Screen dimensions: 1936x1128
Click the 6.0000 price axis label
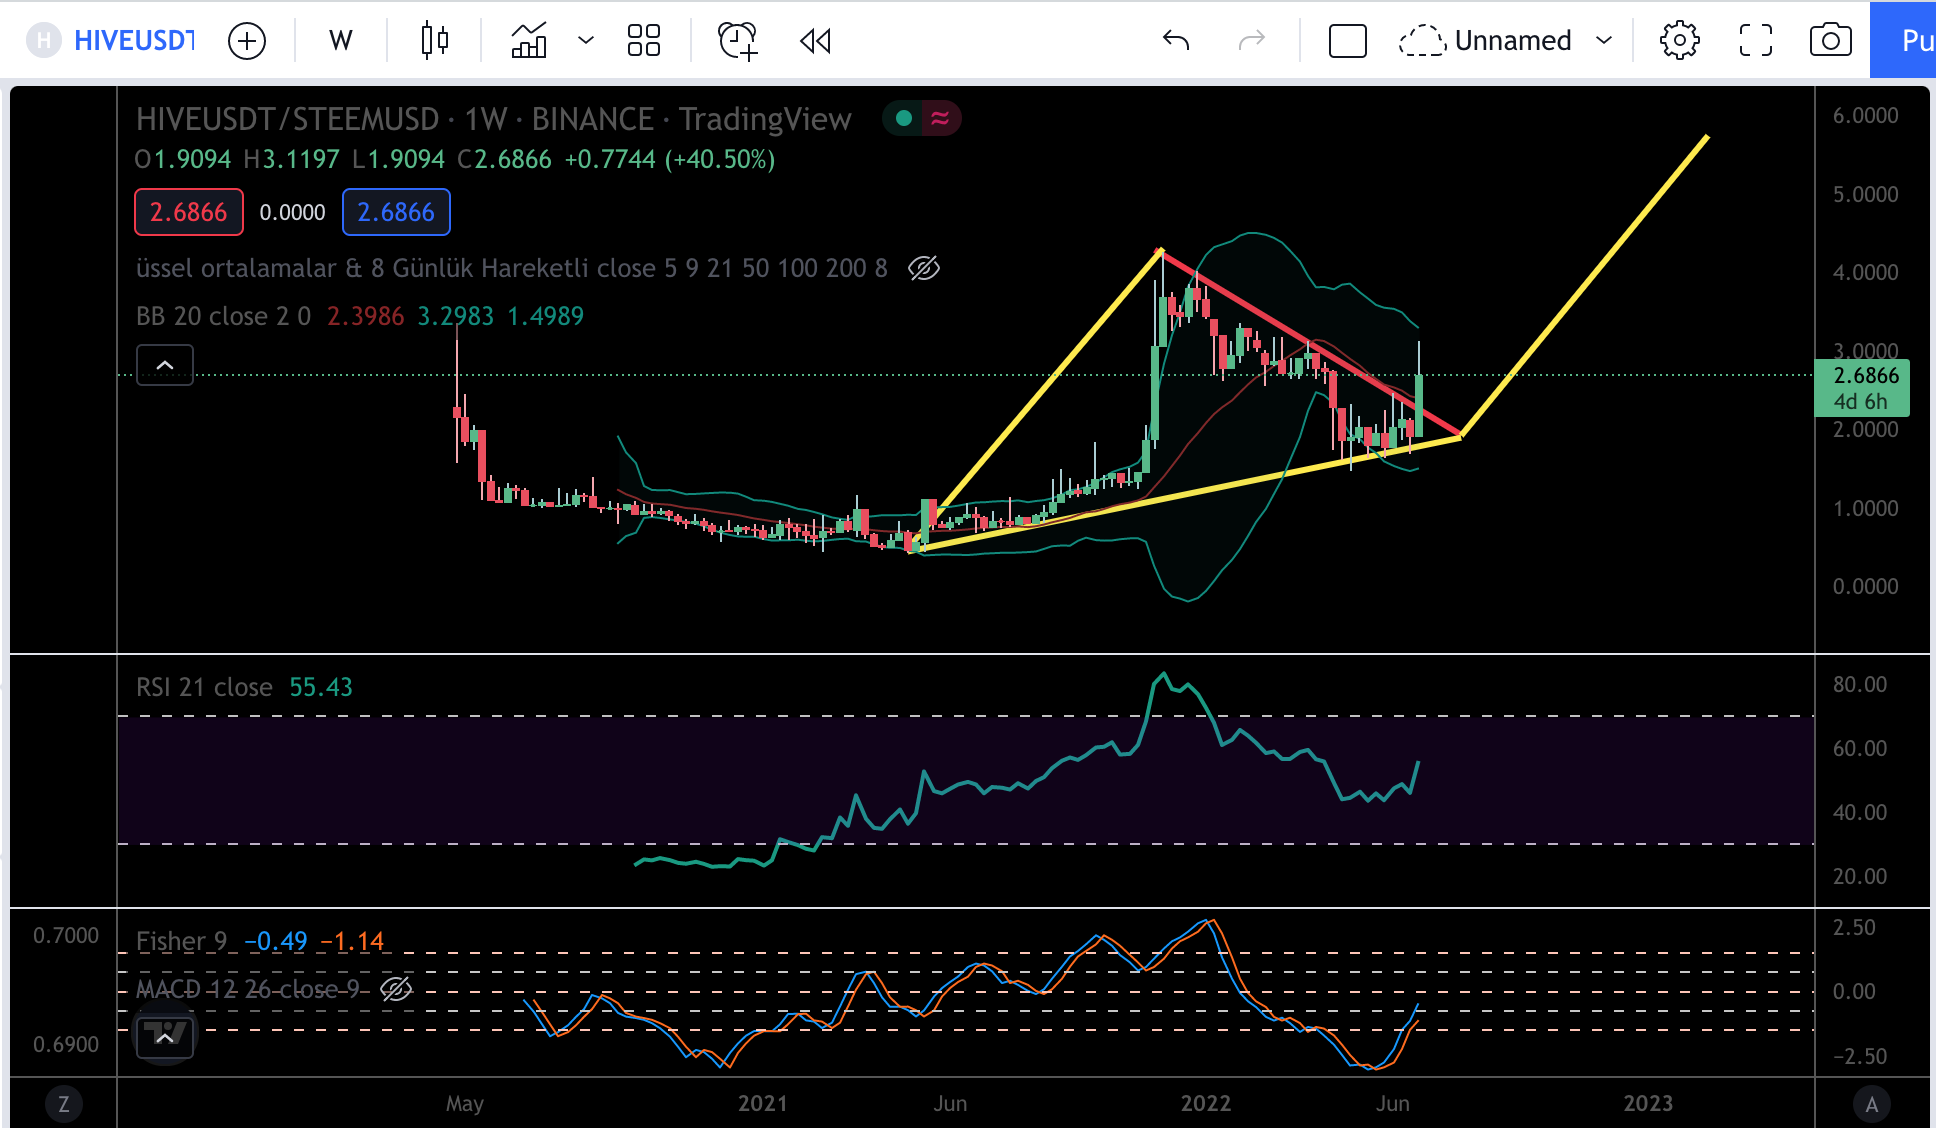tap(1866, 116)
